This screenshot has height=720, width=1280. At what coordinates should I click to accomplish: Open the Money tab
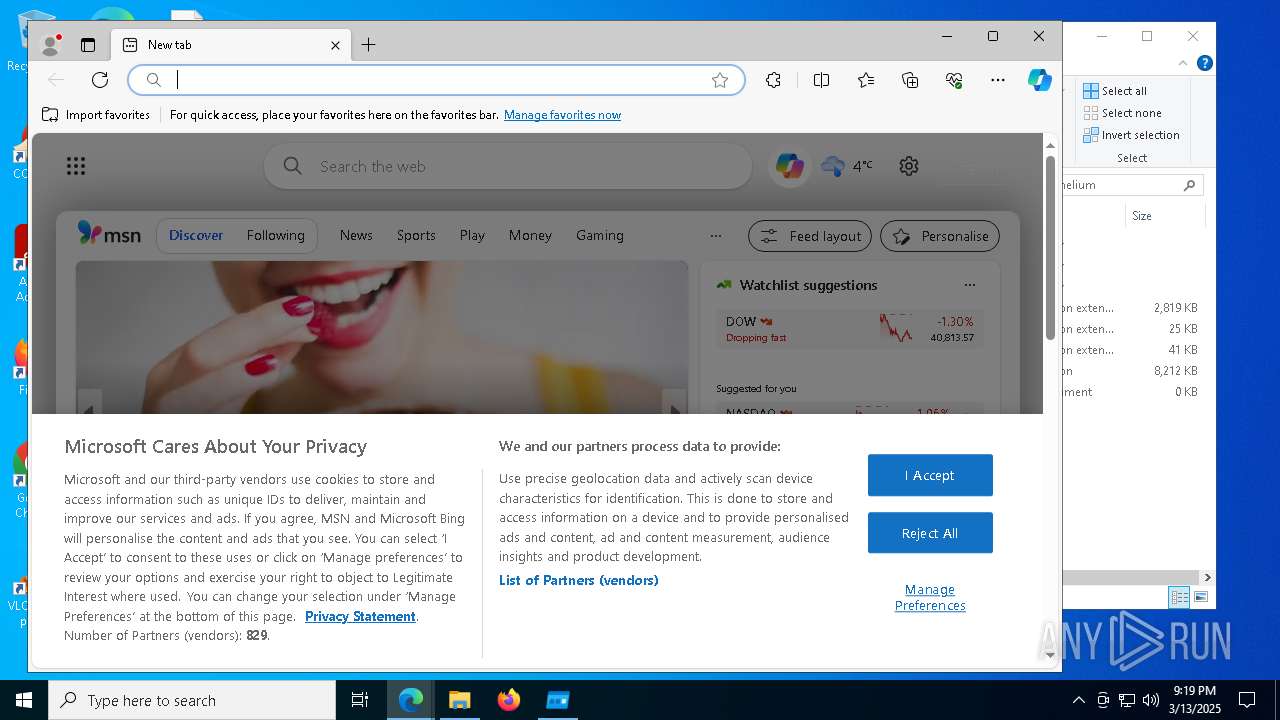530,235
